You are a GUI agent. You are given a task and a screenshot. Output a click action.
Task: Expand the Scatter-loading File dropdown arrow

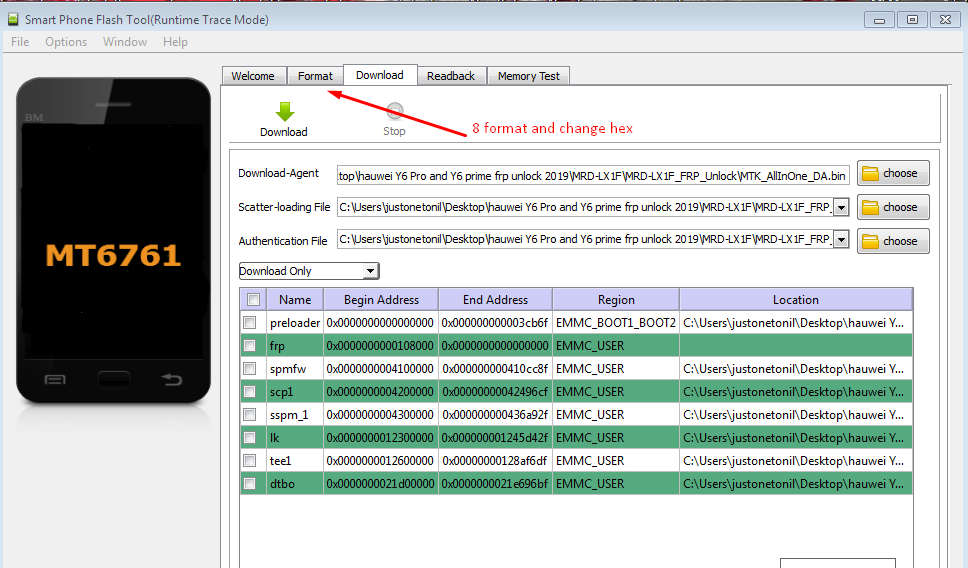[841, 207]
